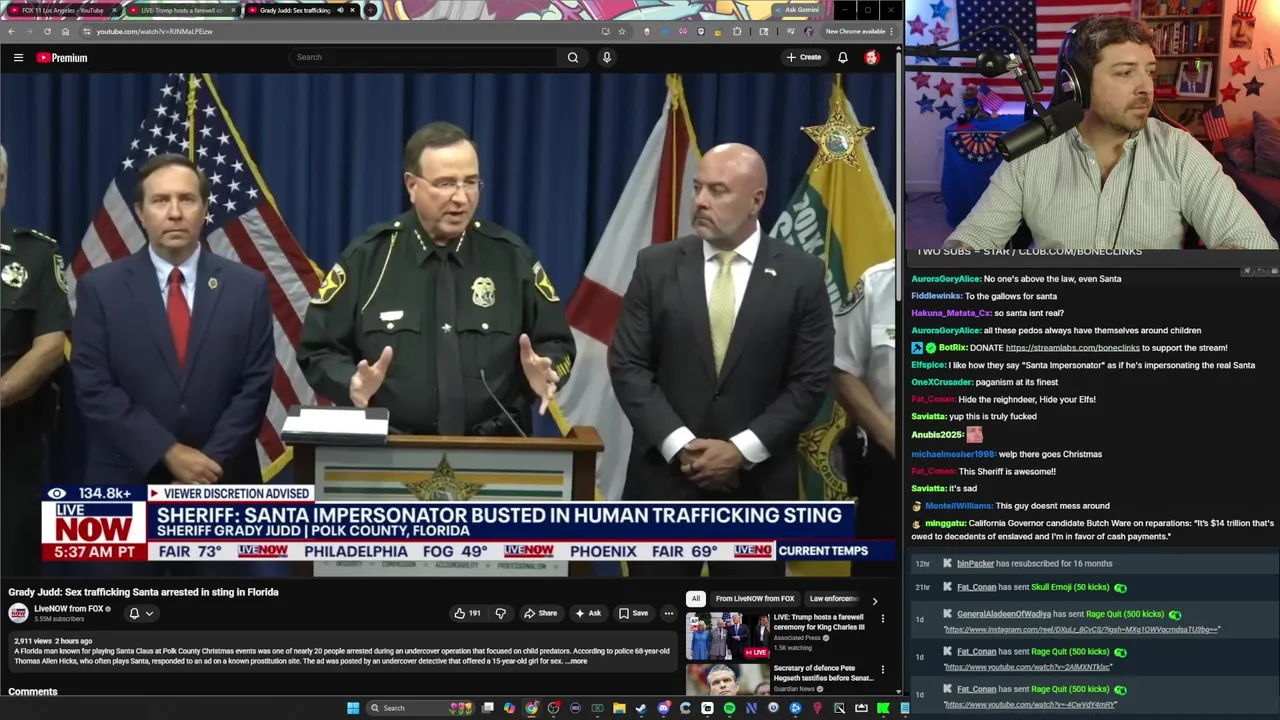
Task: Save the video to a playlist
Action: 633,613
